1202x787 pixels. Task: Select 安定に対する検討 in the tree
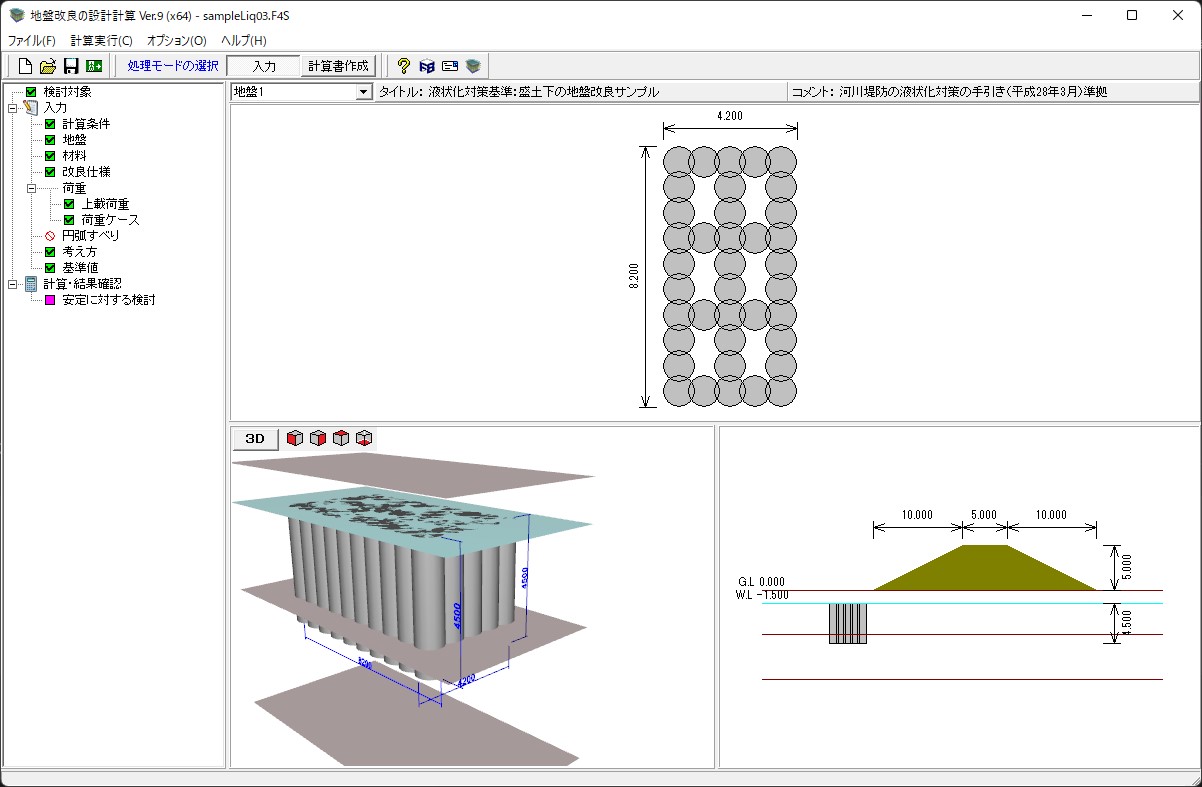108,300
